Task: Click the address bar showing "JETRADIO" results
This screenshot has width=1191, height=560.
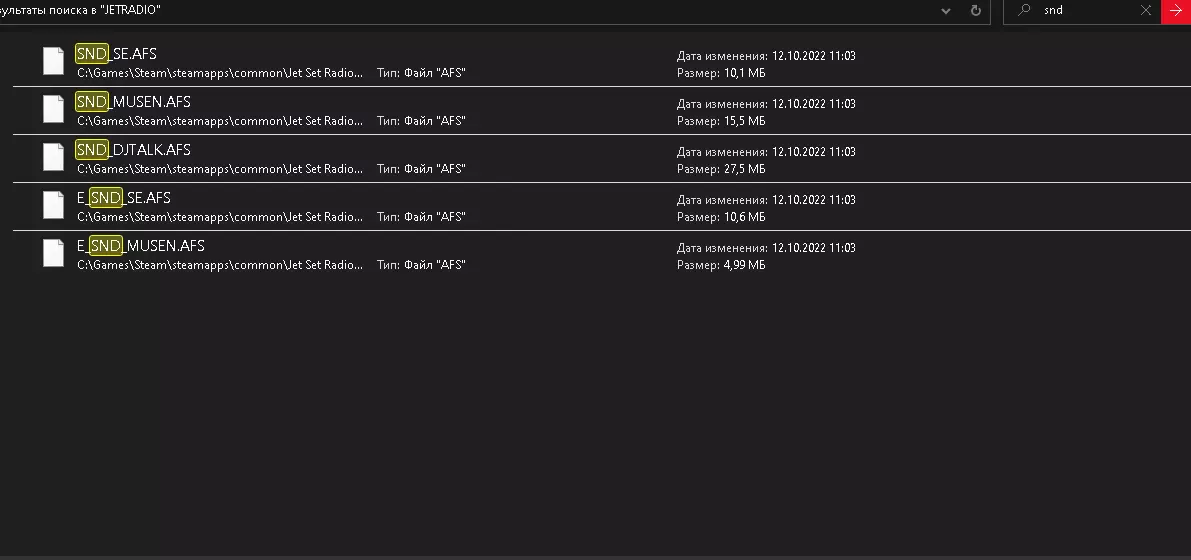Action: [x=450, y=10]
